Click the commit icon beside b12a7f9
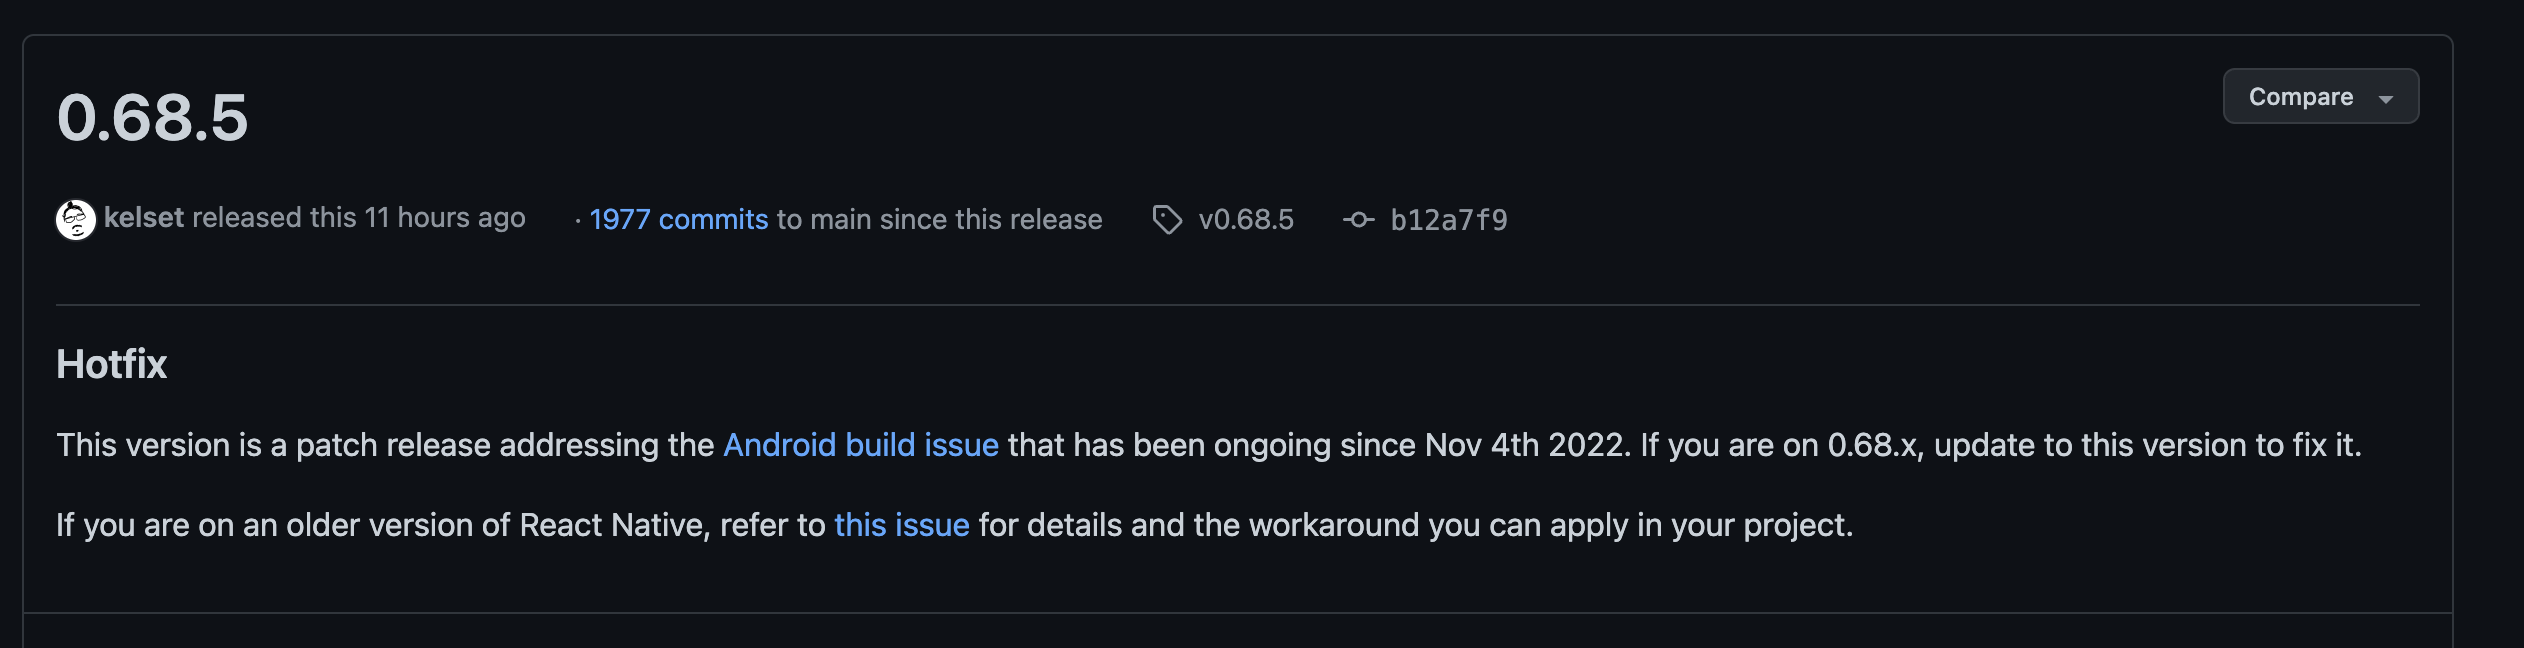 (1360, 220)
